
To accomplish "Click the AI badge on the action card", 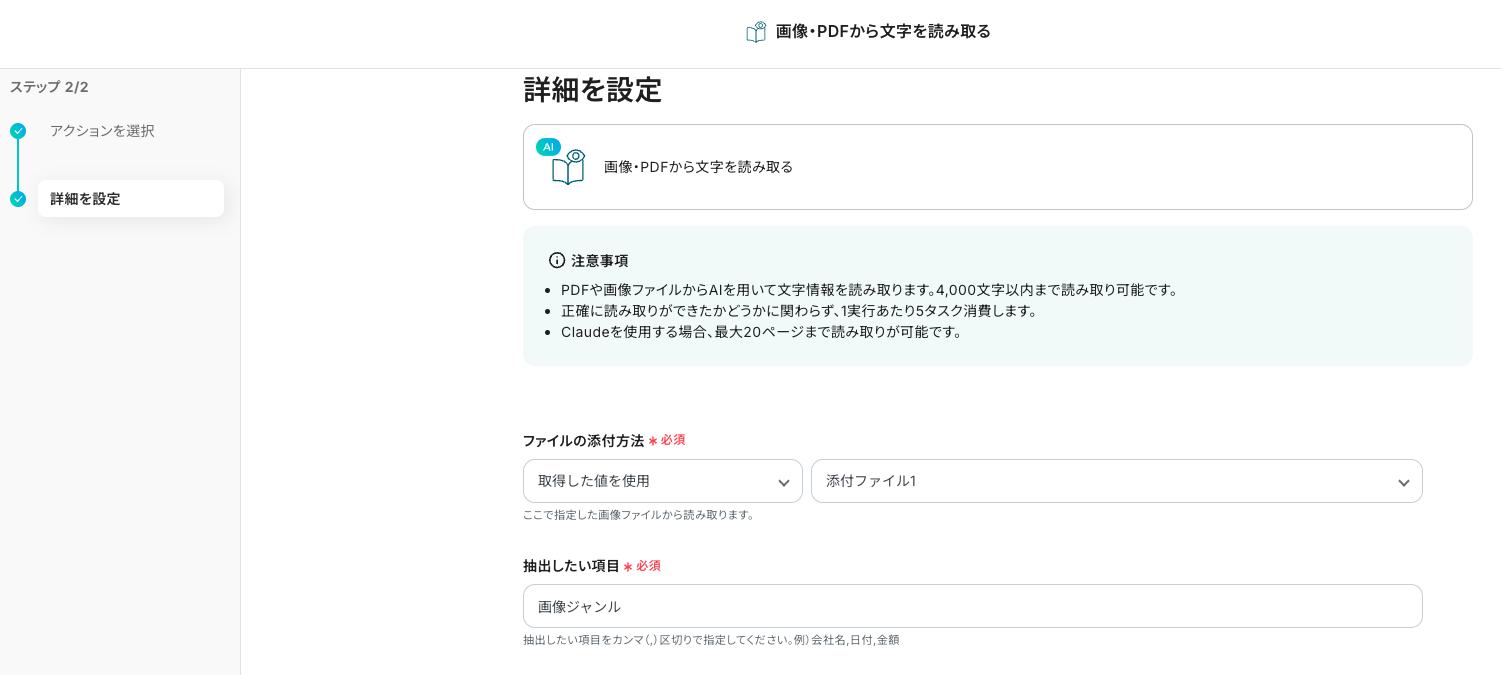I will point(548,147).
